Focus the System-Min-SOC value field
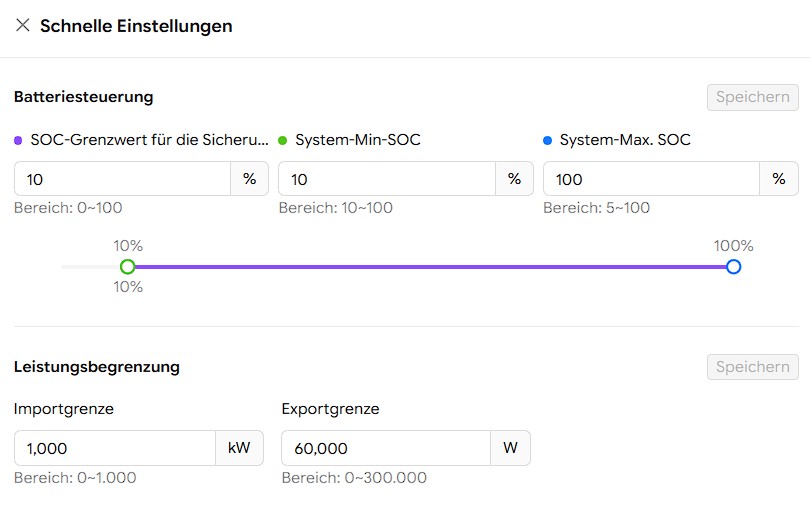 [x=386, y=179]
